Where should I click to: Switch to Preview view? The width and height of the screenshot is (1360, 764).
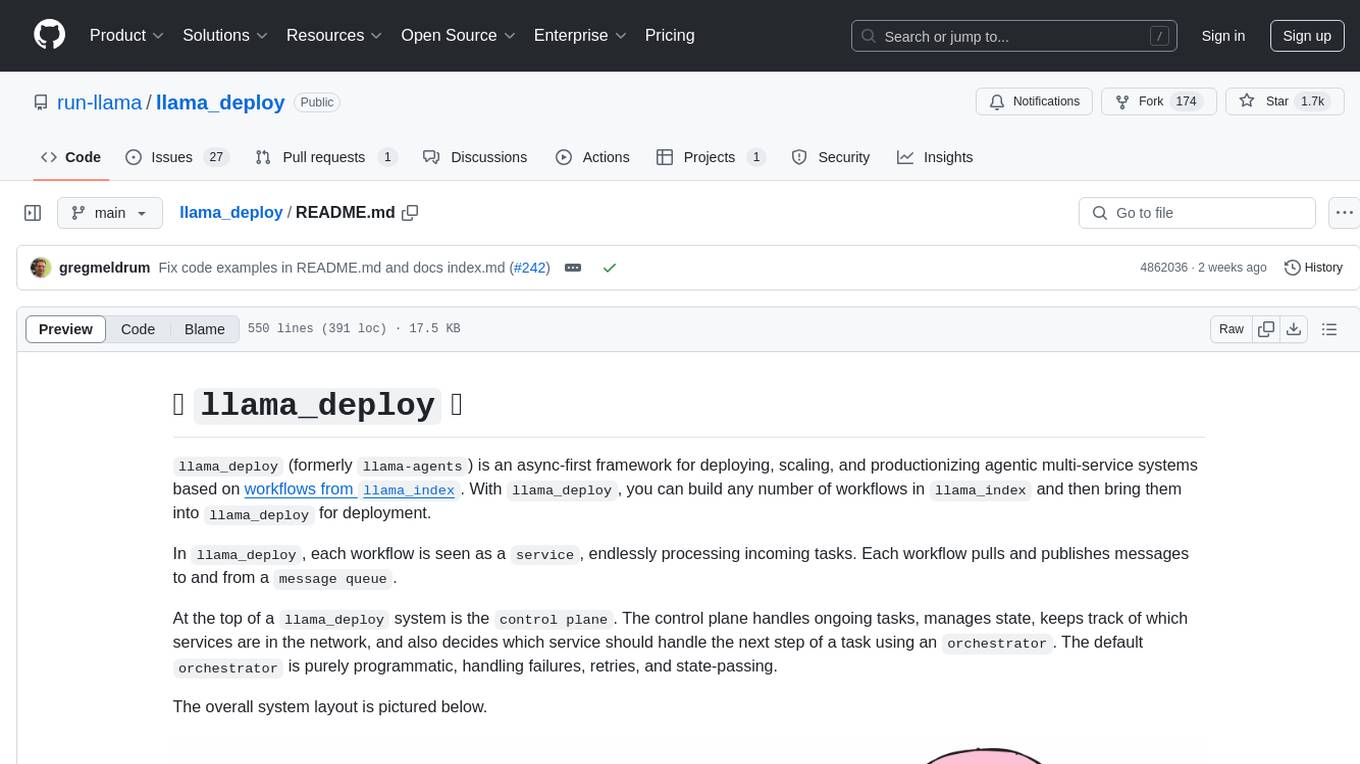[x=66, y=329]
